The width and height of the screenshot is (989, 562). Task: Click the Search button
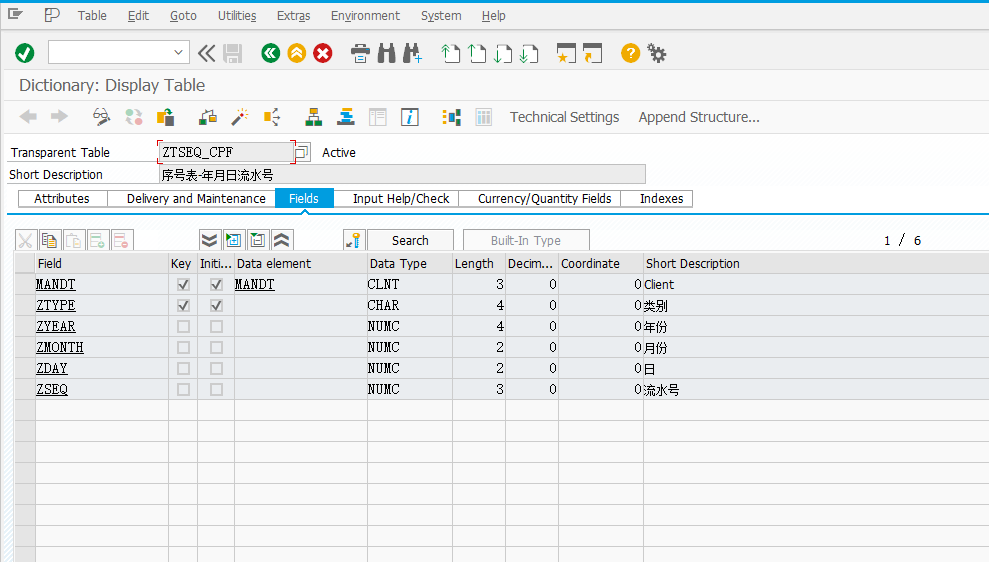click(x=410, y=240)
